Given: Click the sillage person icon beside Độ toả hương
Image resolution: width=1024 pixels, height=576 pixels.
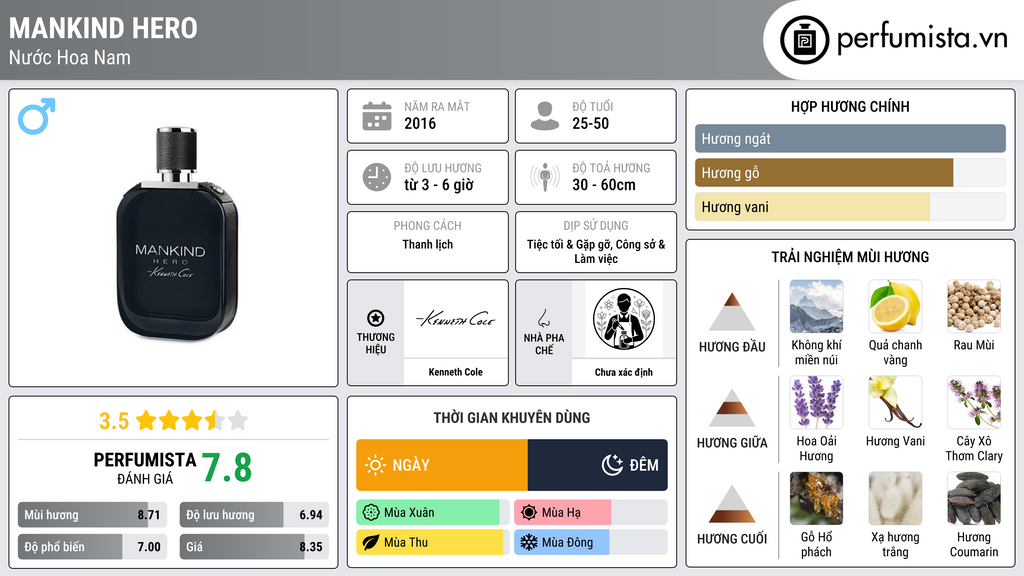Looking at the screenshot, I should [545, 177].
